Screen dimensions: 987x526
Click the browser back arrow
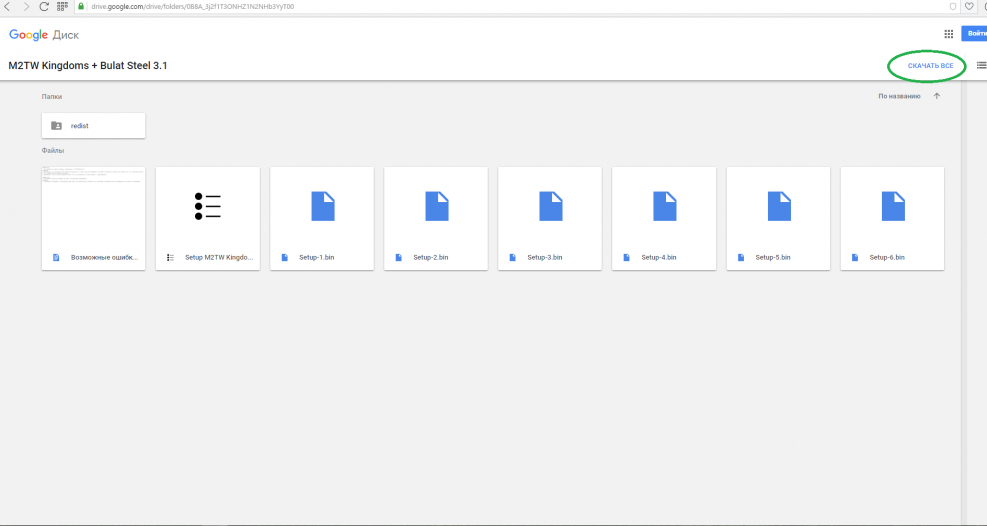(x=9, y=6)
